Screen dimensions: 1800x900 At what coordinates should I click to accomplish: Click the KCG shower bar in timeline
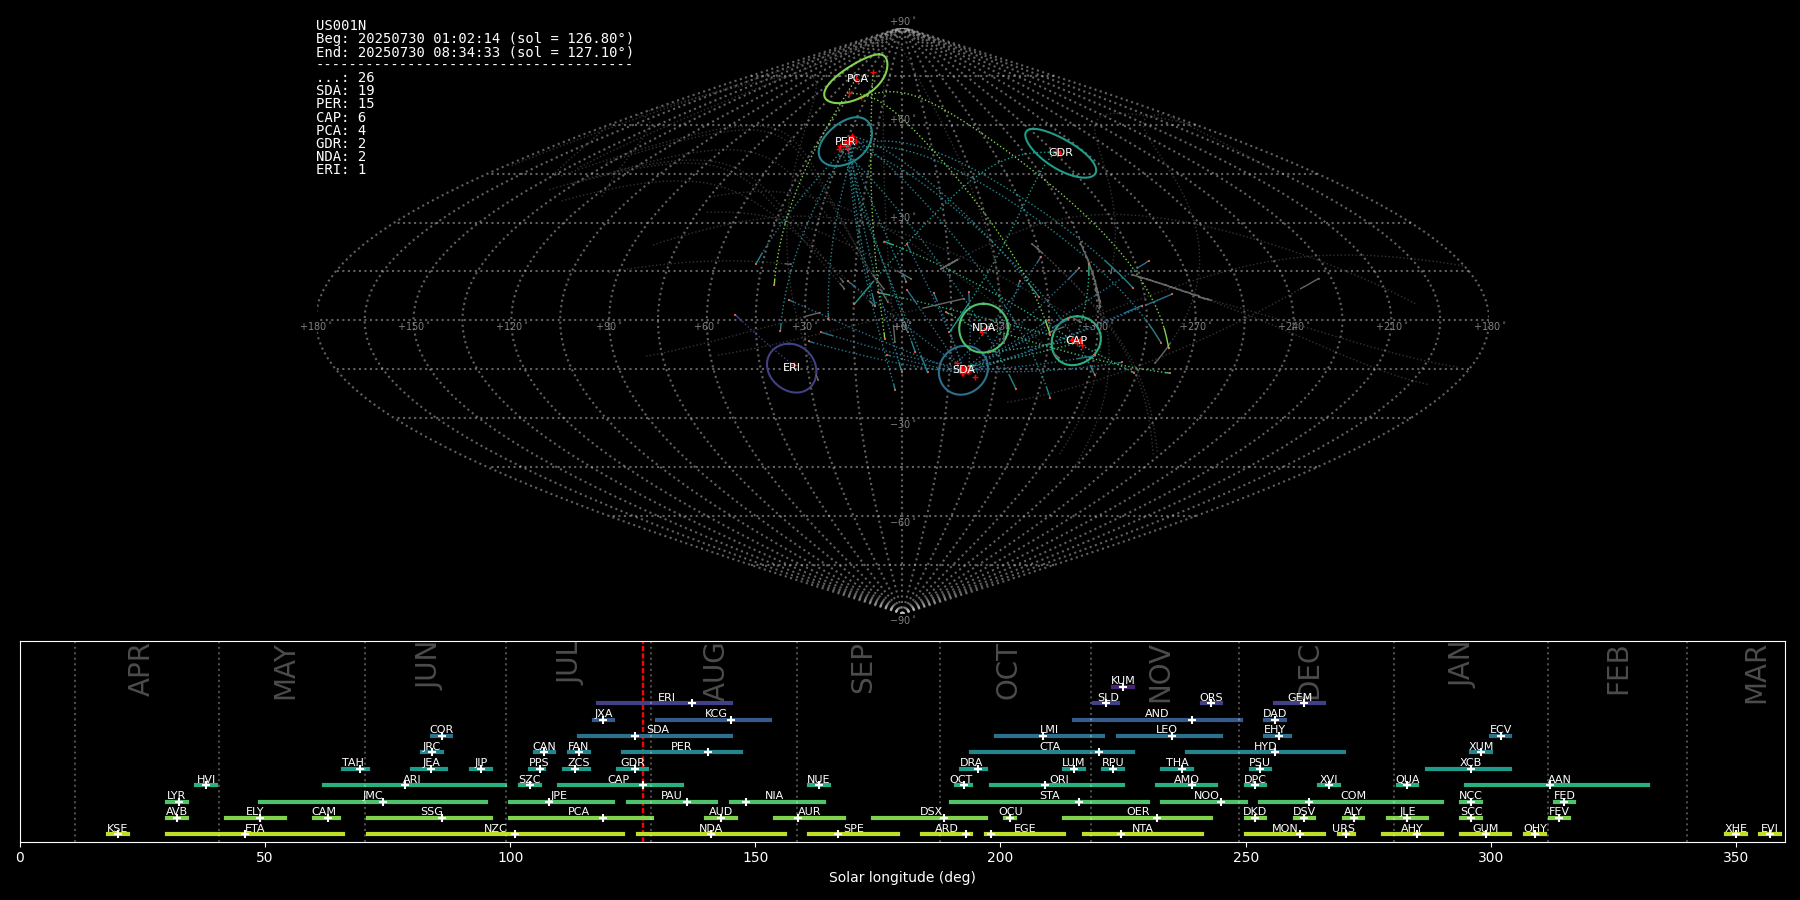(713, 720)
